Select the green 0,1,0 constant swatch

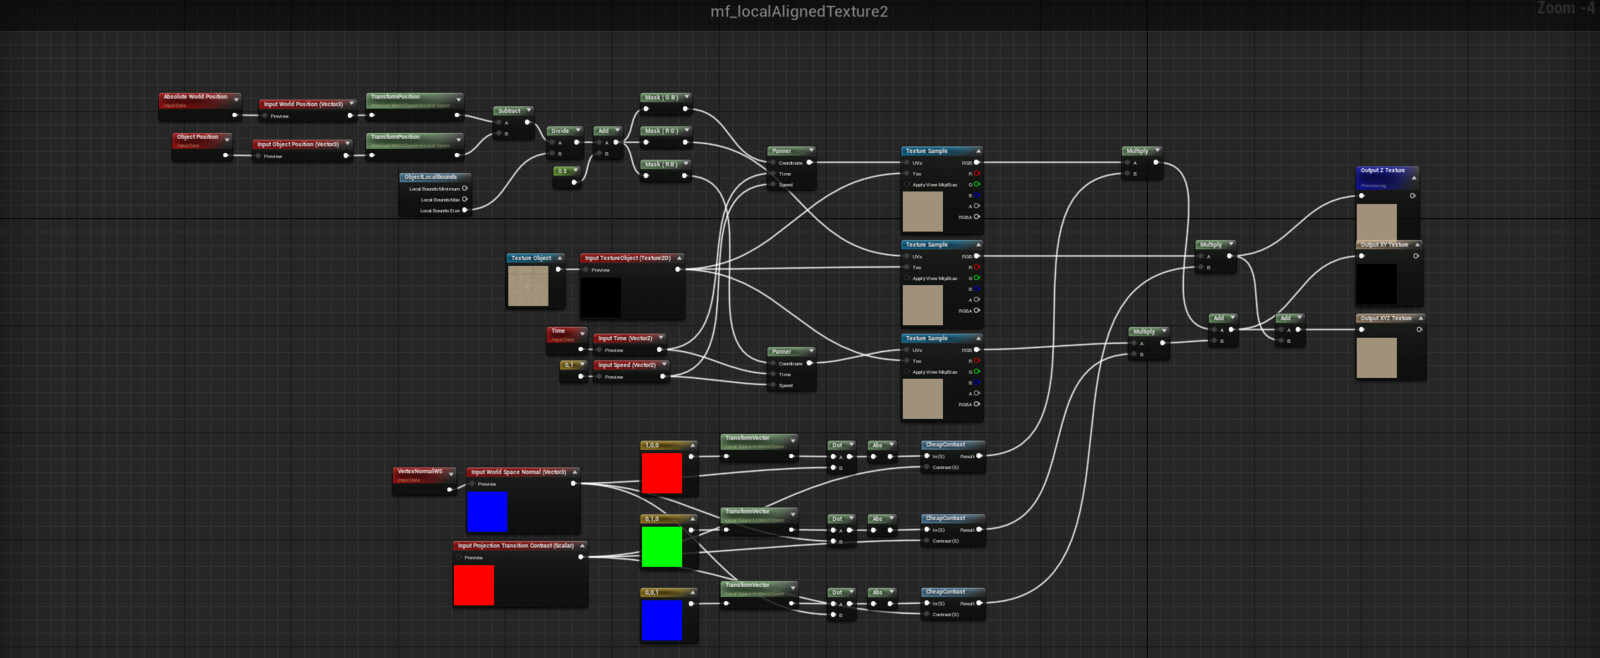coord(661,547)
